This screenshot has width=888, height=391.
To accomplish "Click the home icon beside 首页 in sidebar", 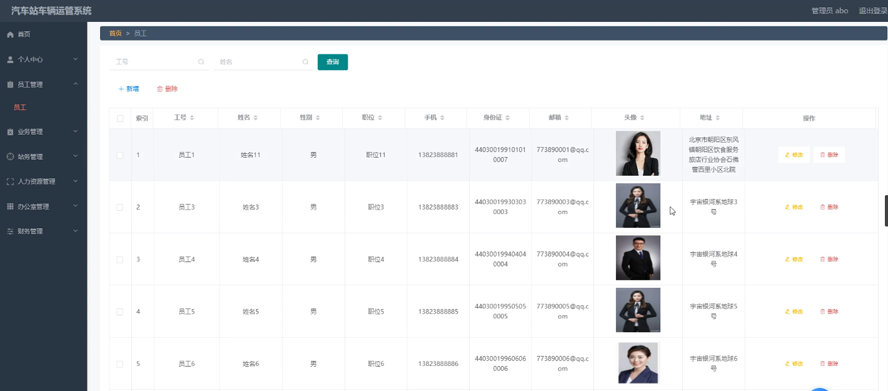I will coord(10,35).
